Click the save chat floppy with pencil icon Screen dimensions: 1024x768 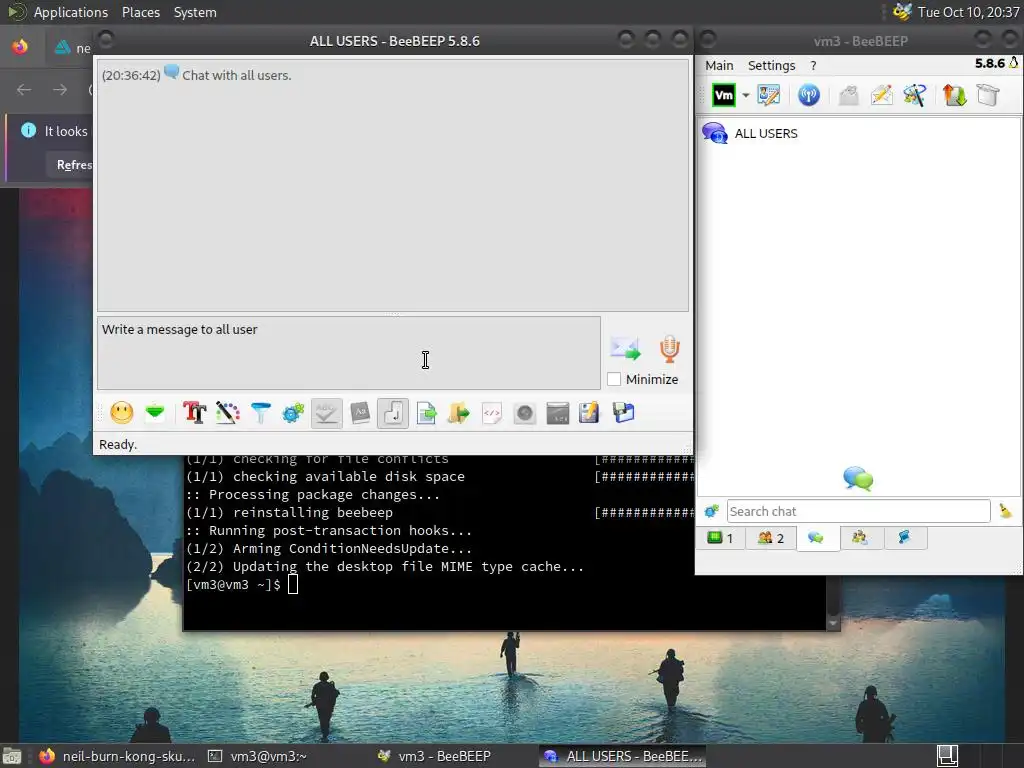[x=589, y=413]
